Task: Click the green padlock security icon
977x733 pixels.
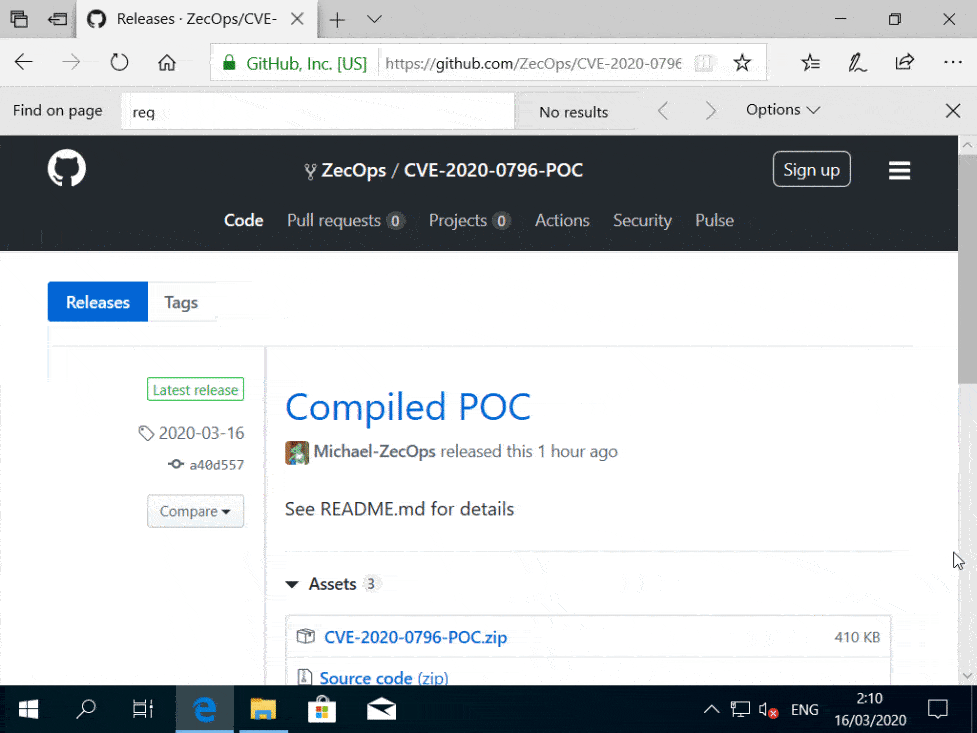Action: [229, 62]
